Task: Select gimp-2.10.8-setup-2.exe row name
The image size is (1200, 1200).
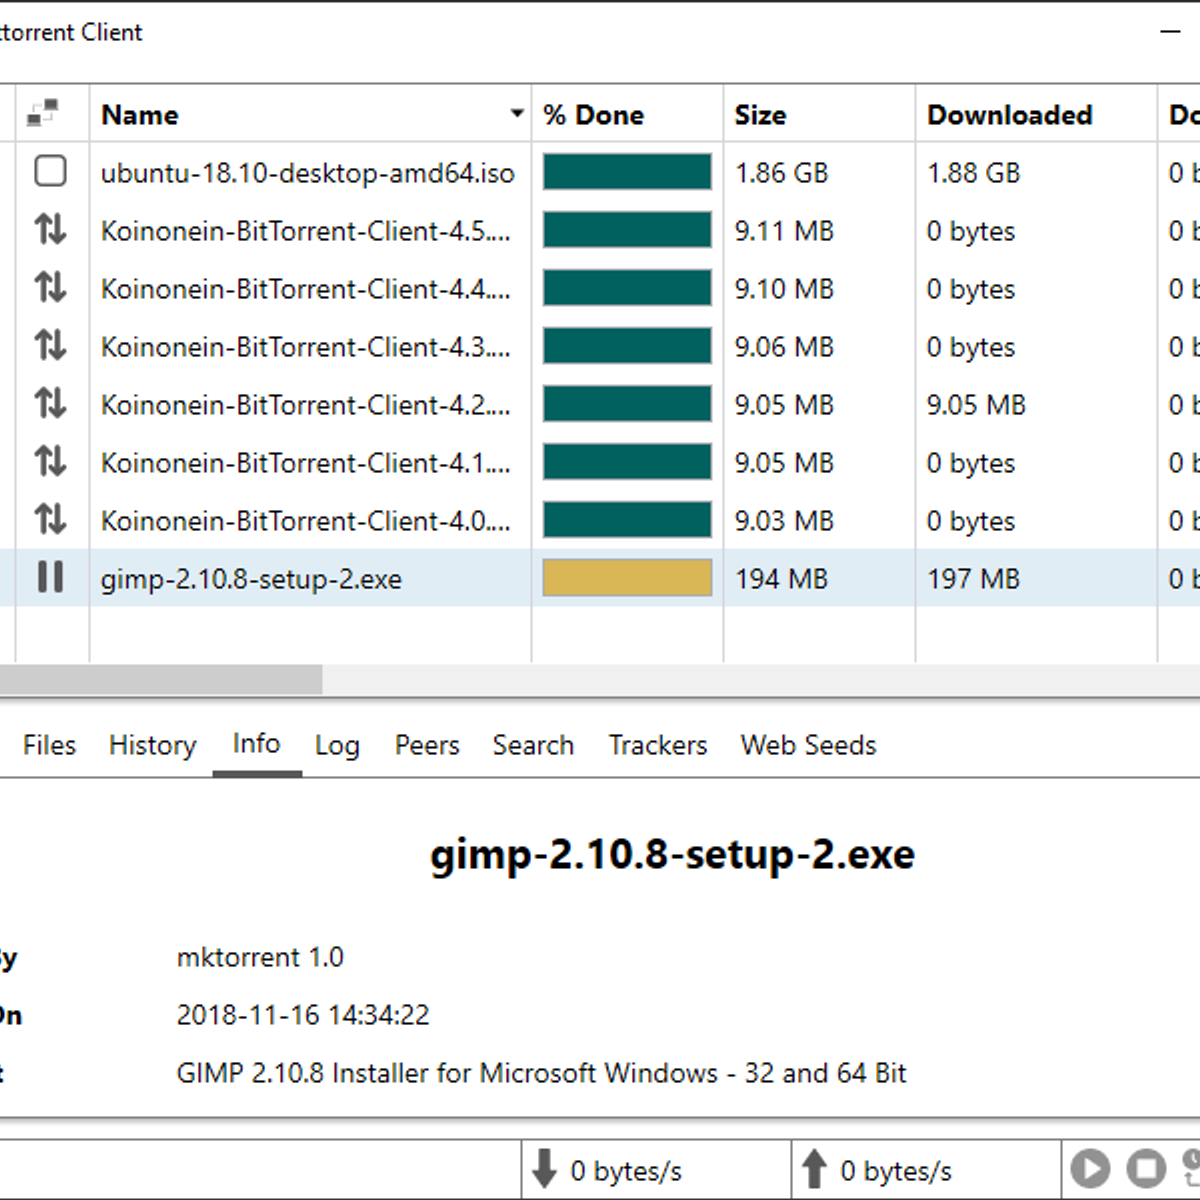Action: coord(251,580)
